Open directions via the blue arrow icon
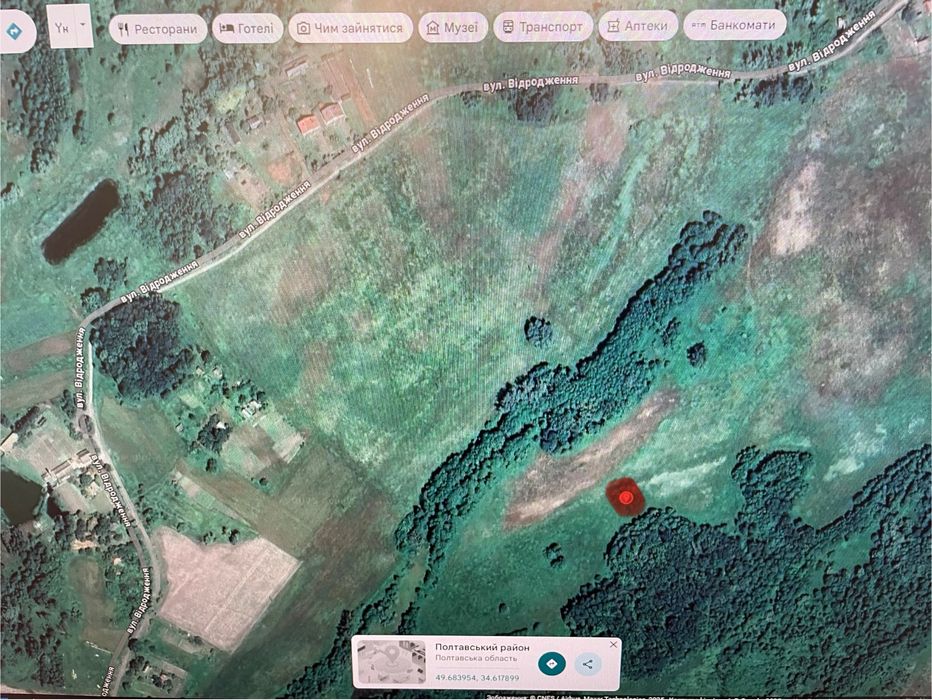The height and width of the screenshot is (700, 932). [13, 30]
